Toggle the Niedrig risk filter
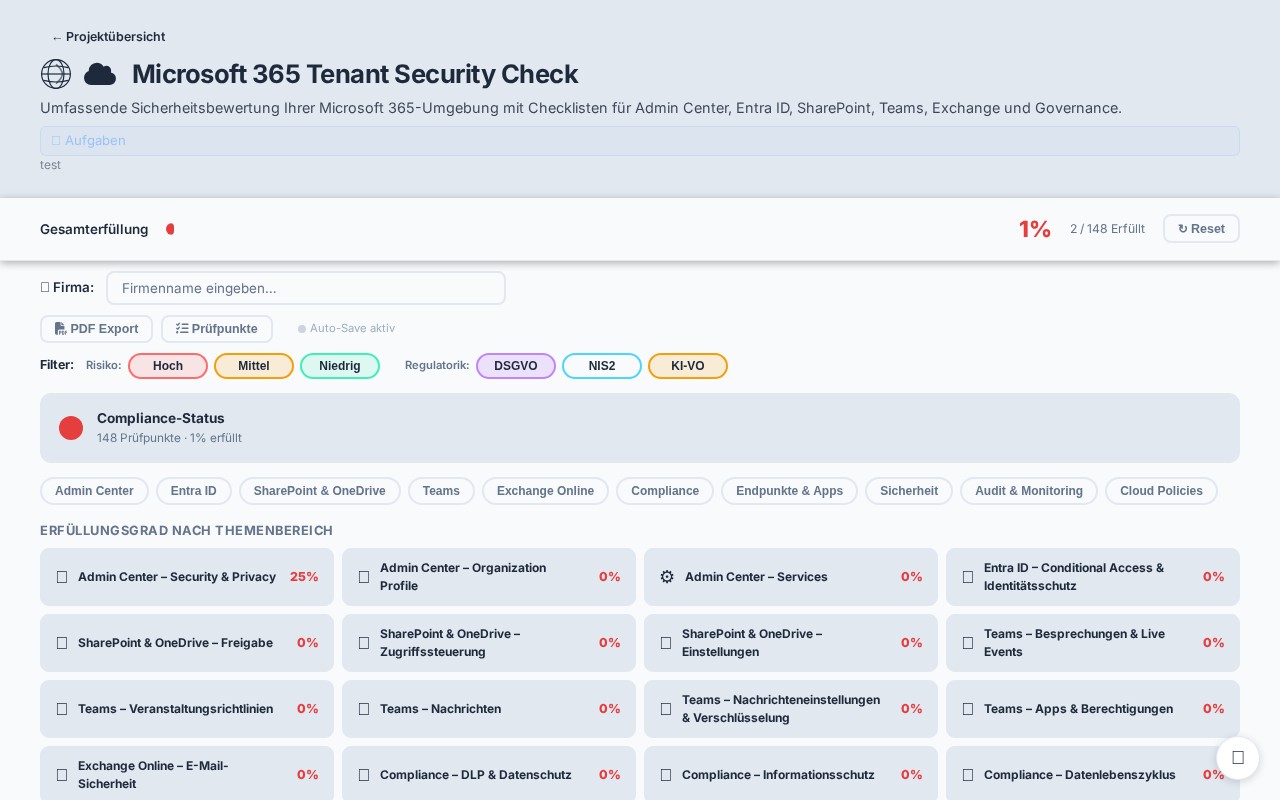Image resolution: width=1280 pixels, height=800 pixels. point(340,366)
